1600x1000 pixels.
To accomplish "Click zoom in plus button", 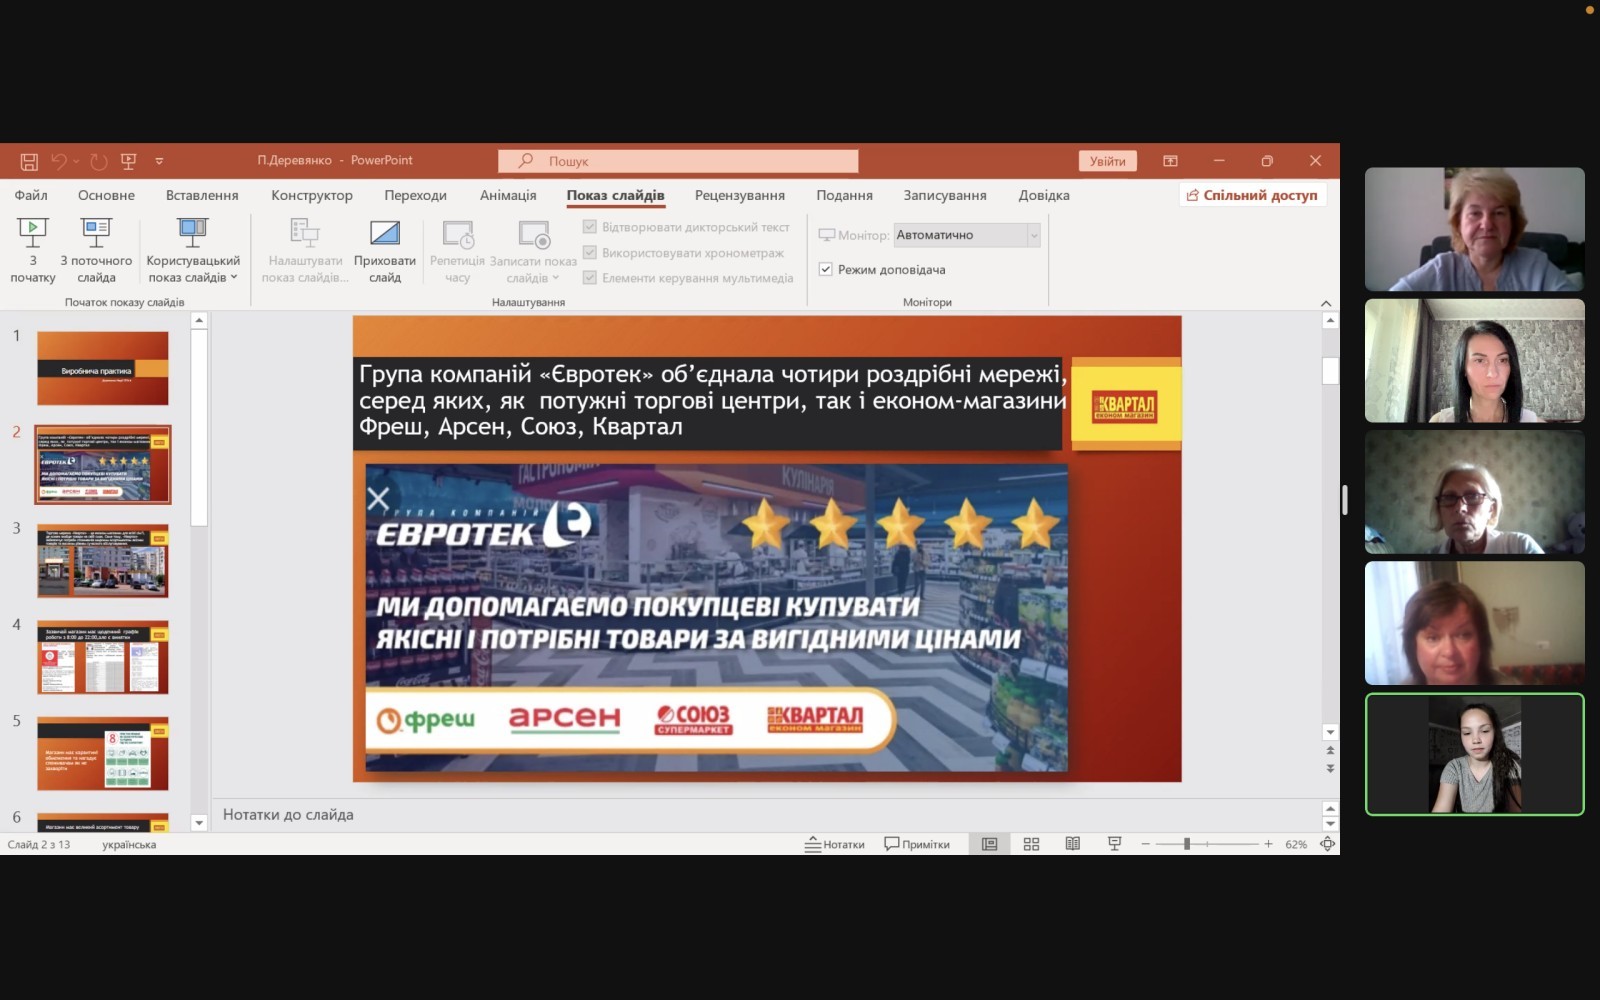I will click(1268, 845).
